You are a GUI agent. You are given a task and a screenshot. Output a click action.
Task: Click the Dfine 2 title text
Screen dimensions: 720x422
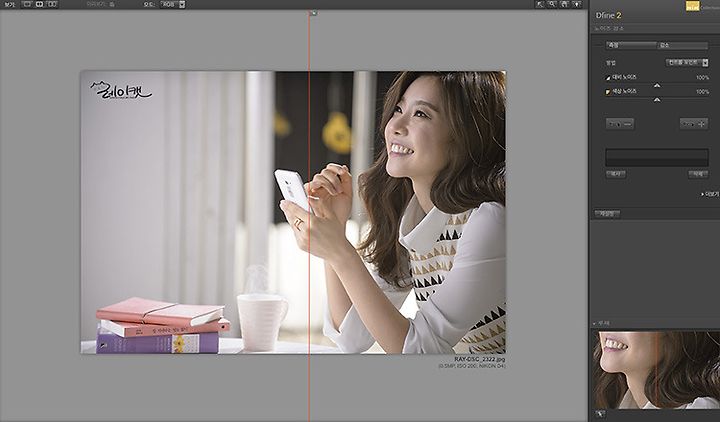point(608,16)
